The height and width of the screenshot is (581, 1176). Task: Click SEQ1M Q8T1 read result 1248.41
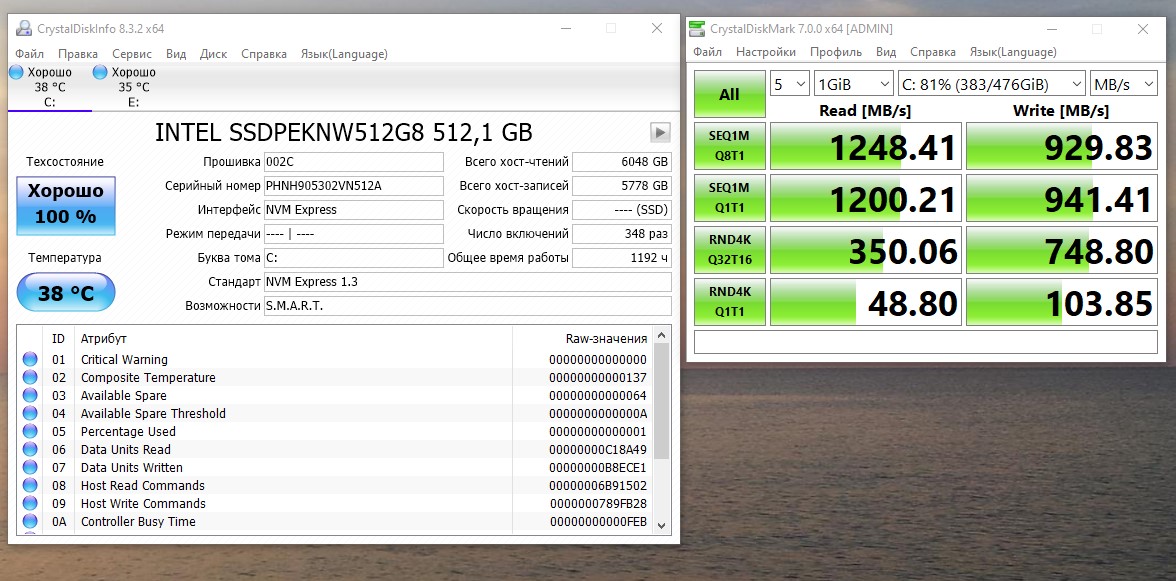point(866,146)
